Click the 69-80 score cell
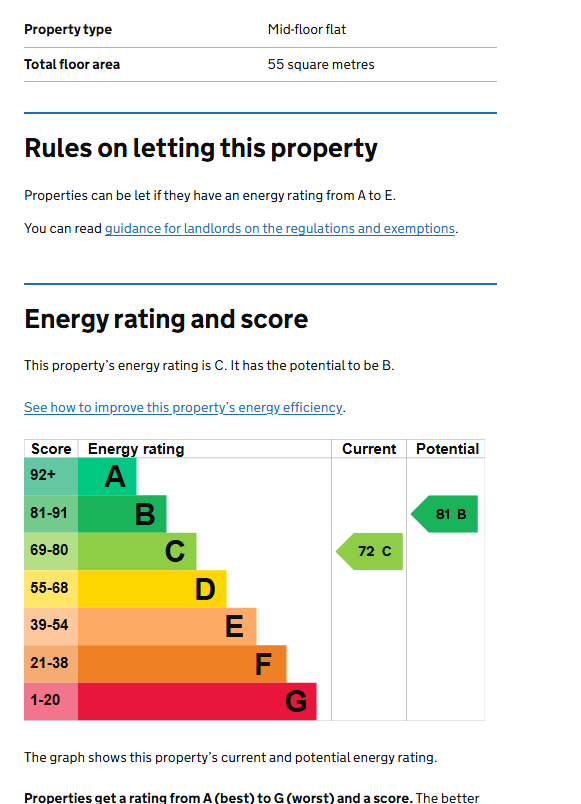The height and width of the screenshot is (804, 581). tap(51, 551)
